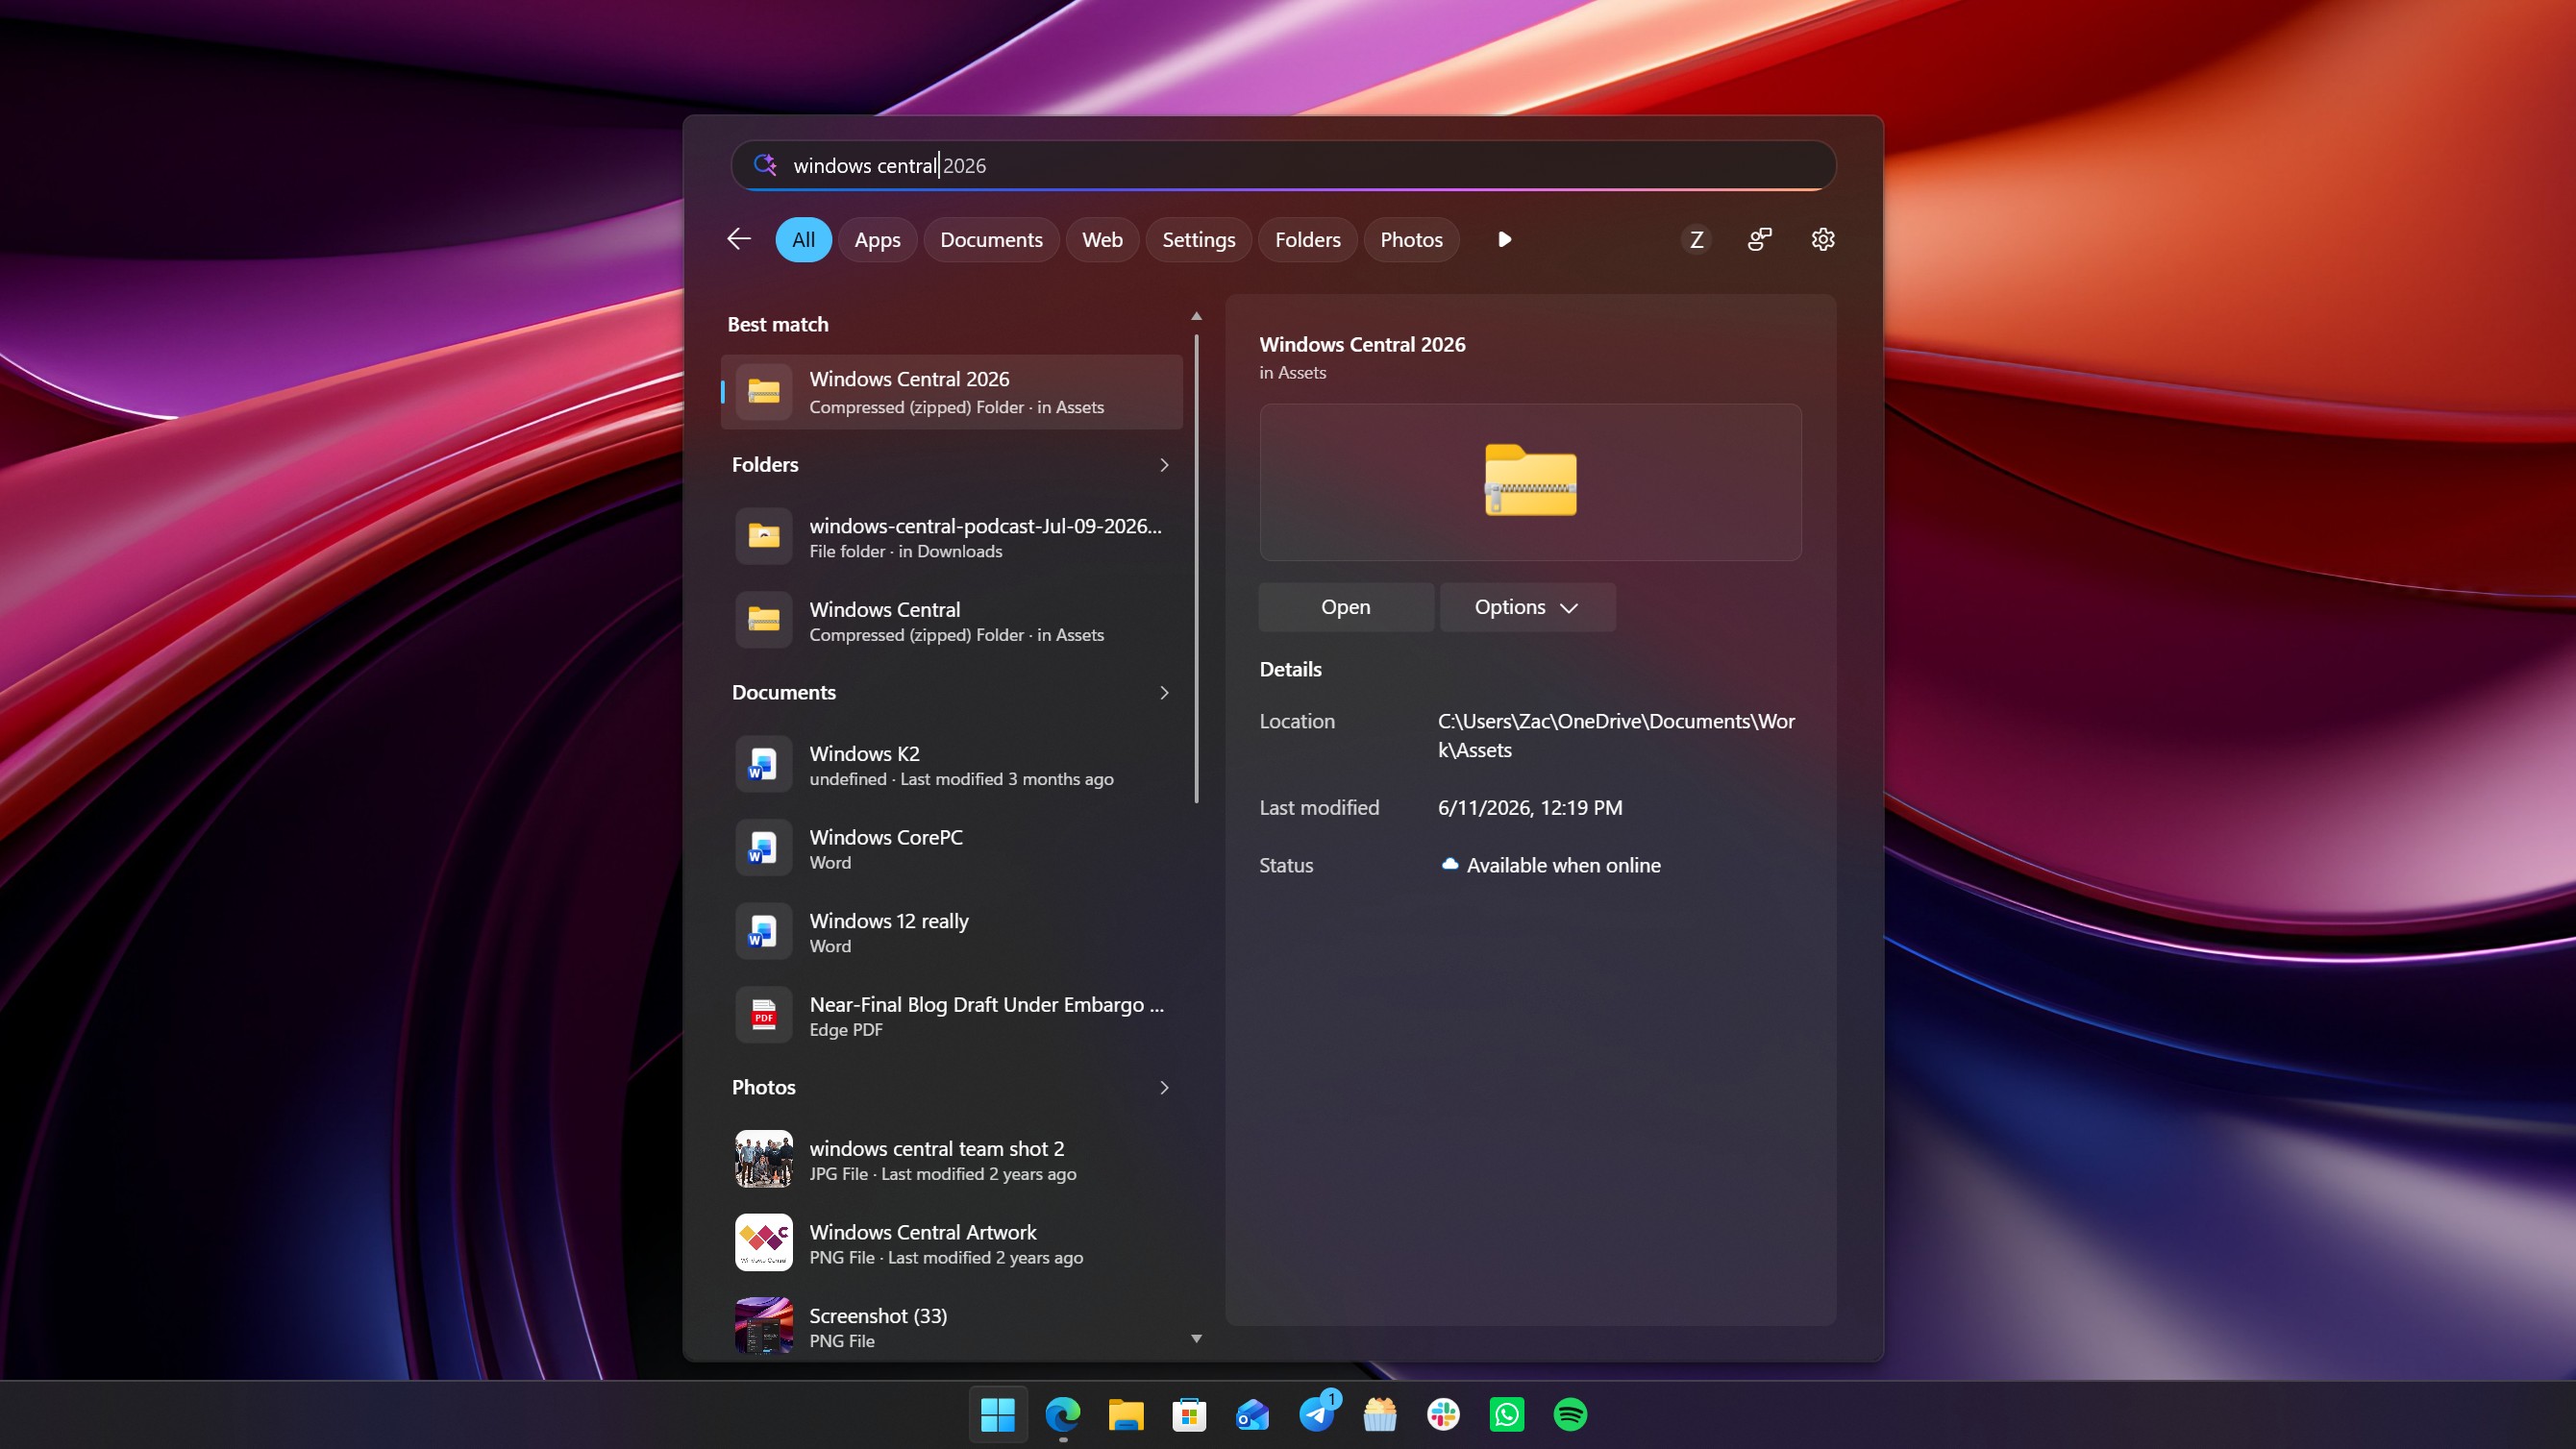Image resolution: width=2576 pixels, height=1449 pixels.
Task: Switch to the Apps filter
Action: tap(877, 240)
